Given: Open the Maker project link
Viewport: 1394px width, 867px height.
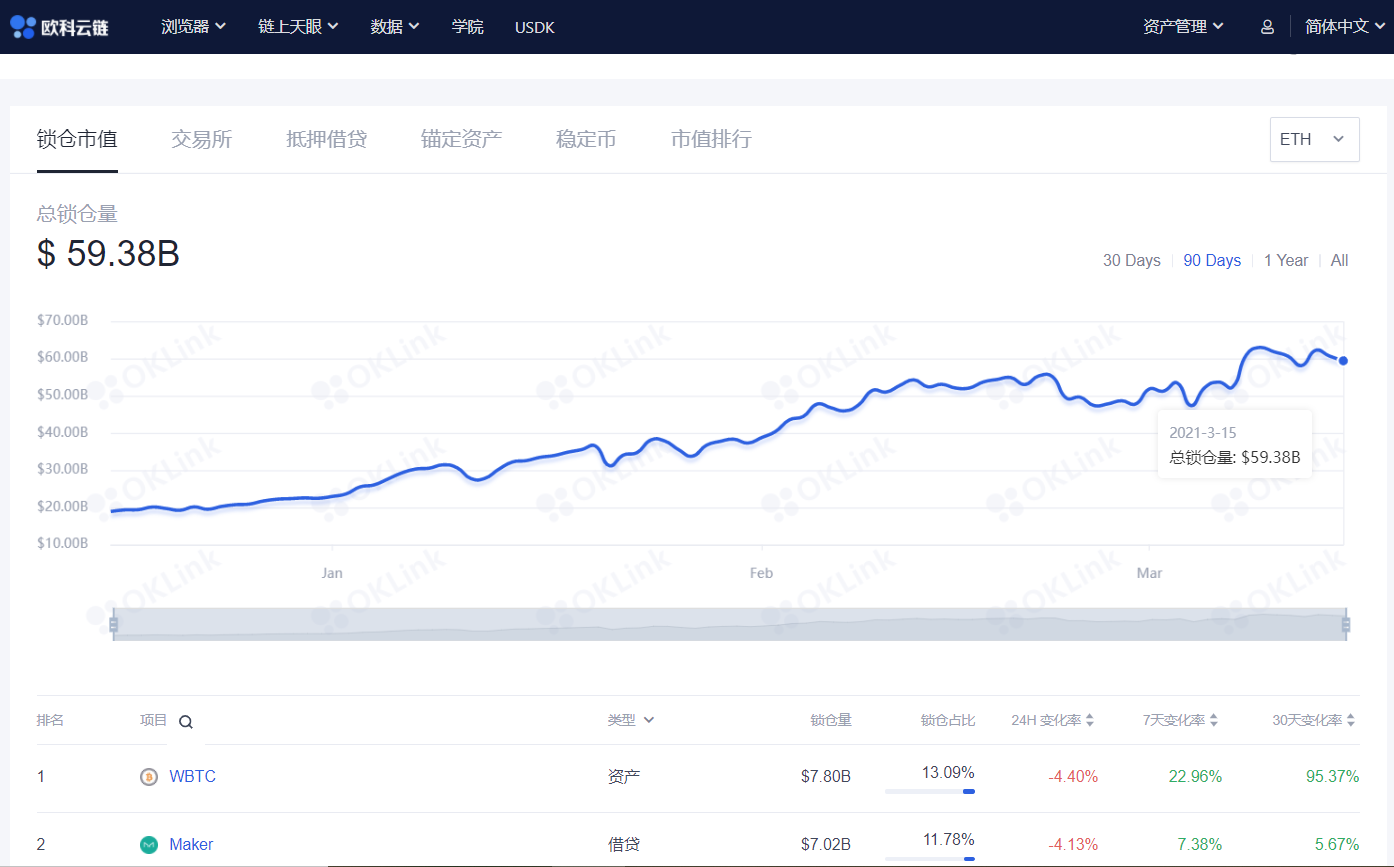Looking at the screenshot, I should [191, 844].
